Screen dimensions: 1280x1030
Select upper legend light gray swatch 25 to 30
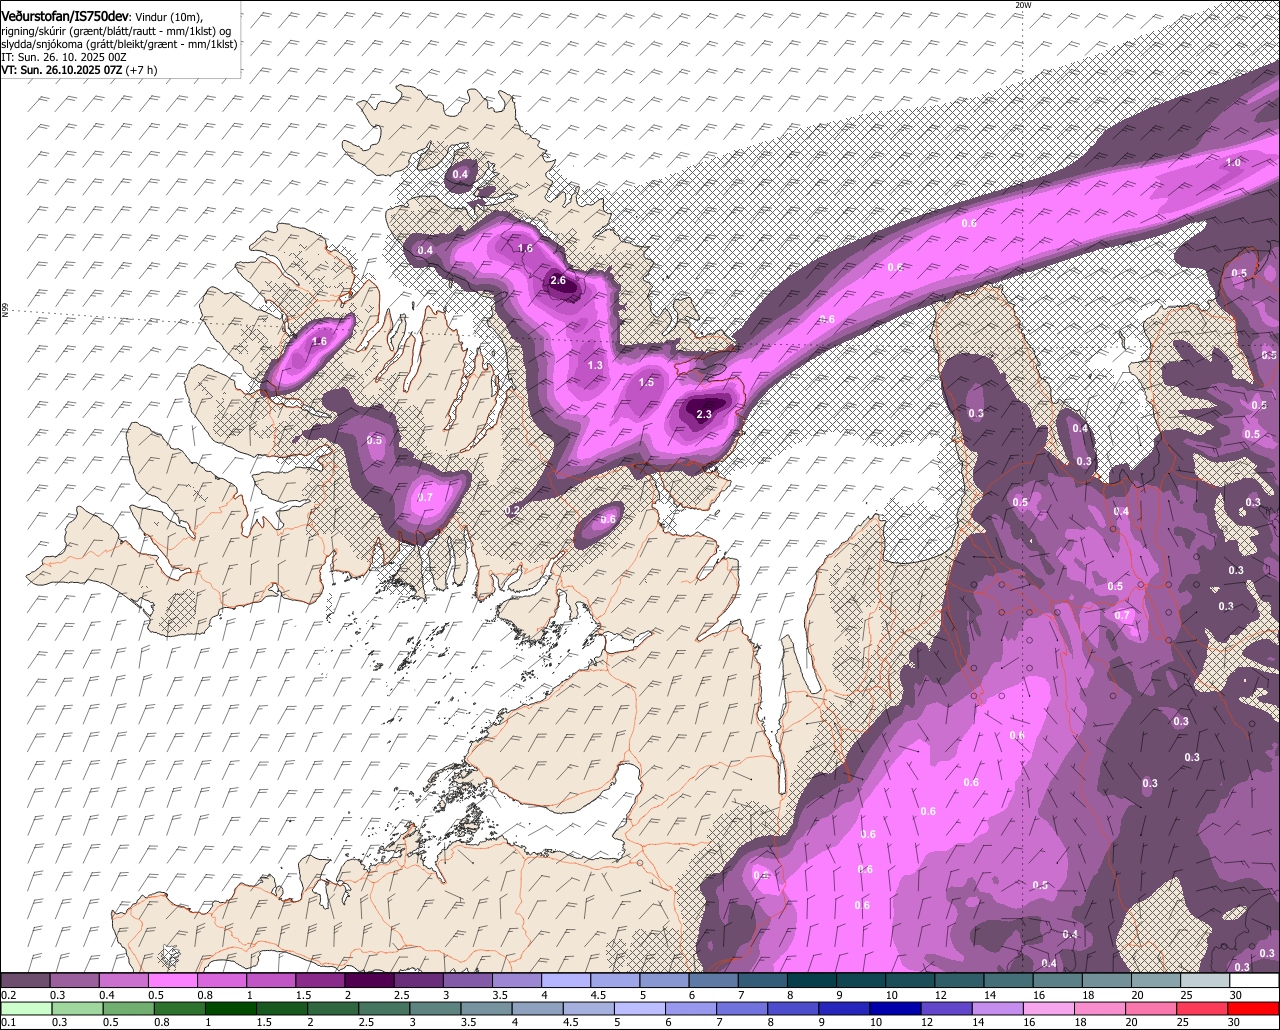[1205, 981]
